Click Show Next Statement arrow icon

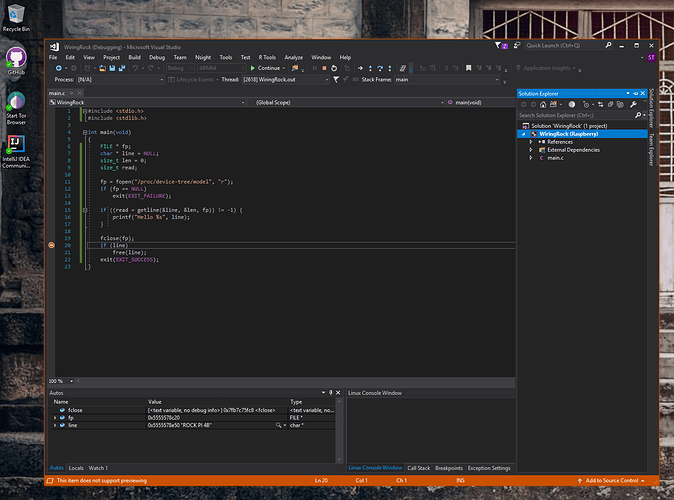(360, 68)
